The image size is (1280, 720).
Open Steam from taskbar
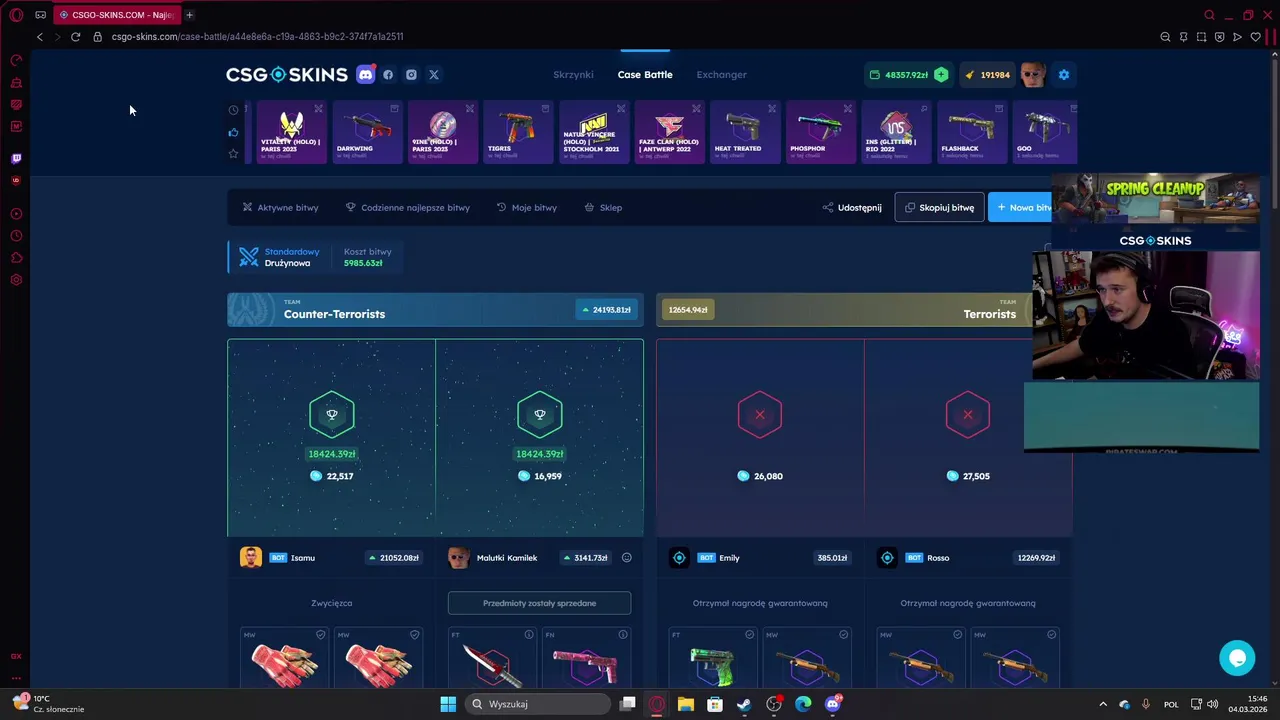click(744, 704)
